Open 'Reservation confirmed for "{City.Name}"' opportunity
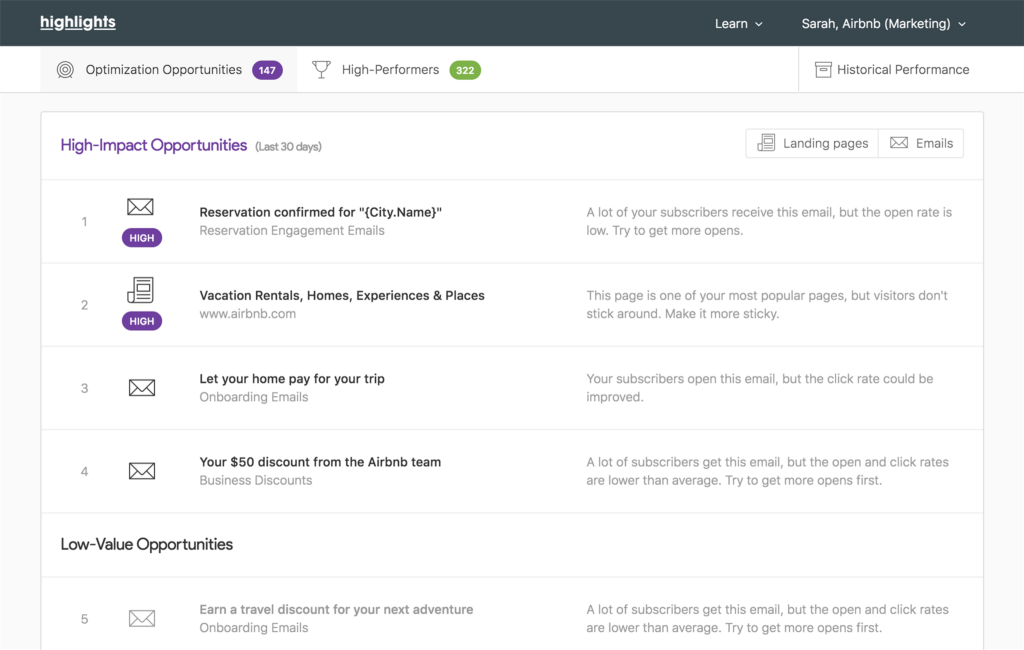 coord(320,212)
